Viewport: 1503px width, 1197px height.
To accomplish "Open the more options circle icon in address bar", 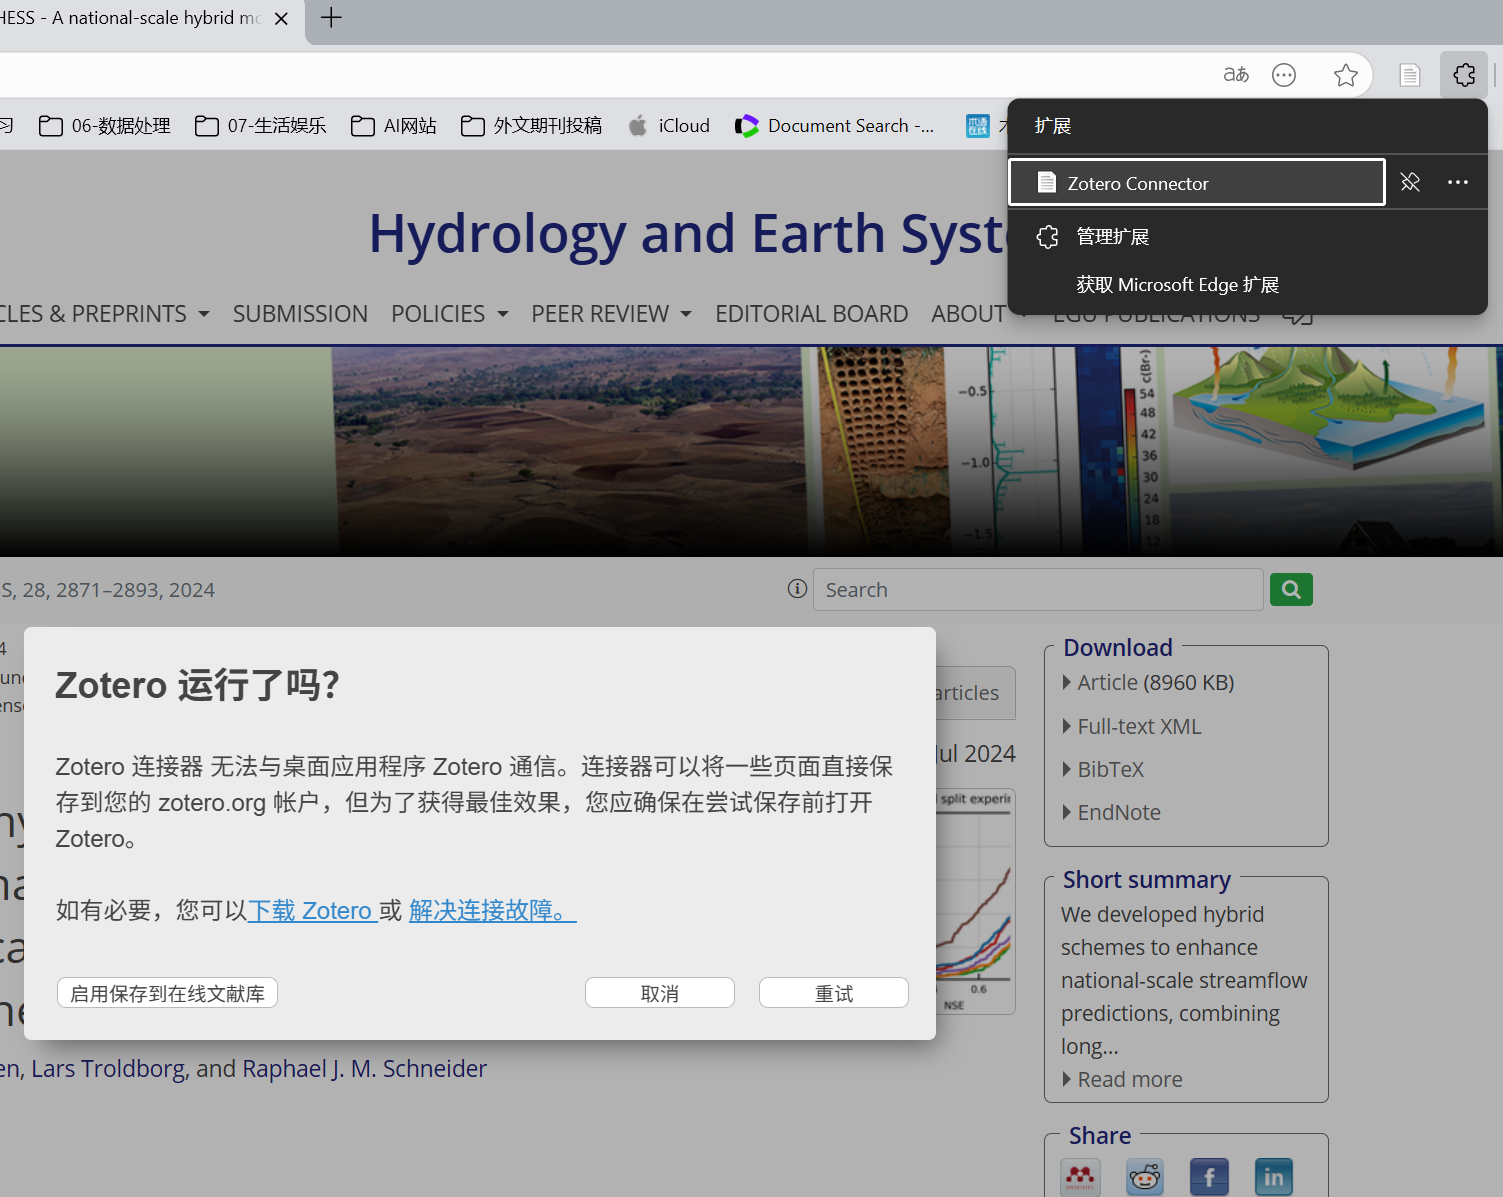I will click(x=1284, y=75).
